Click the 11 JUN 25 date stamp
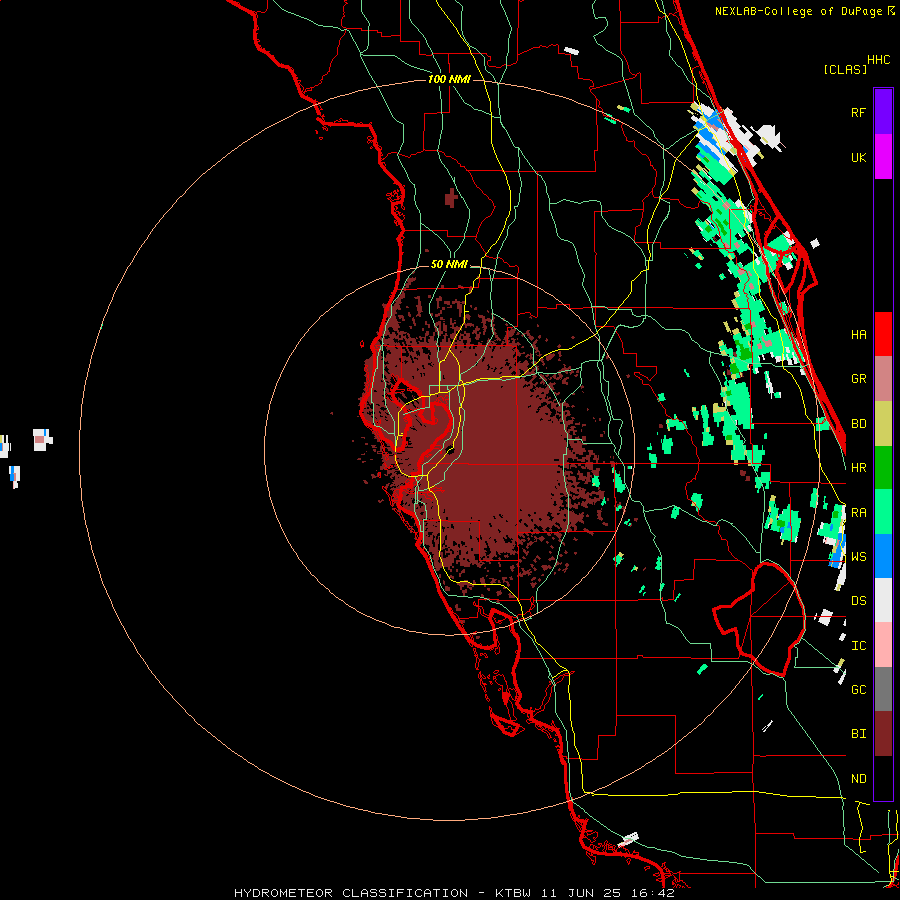 coord(584,893)
